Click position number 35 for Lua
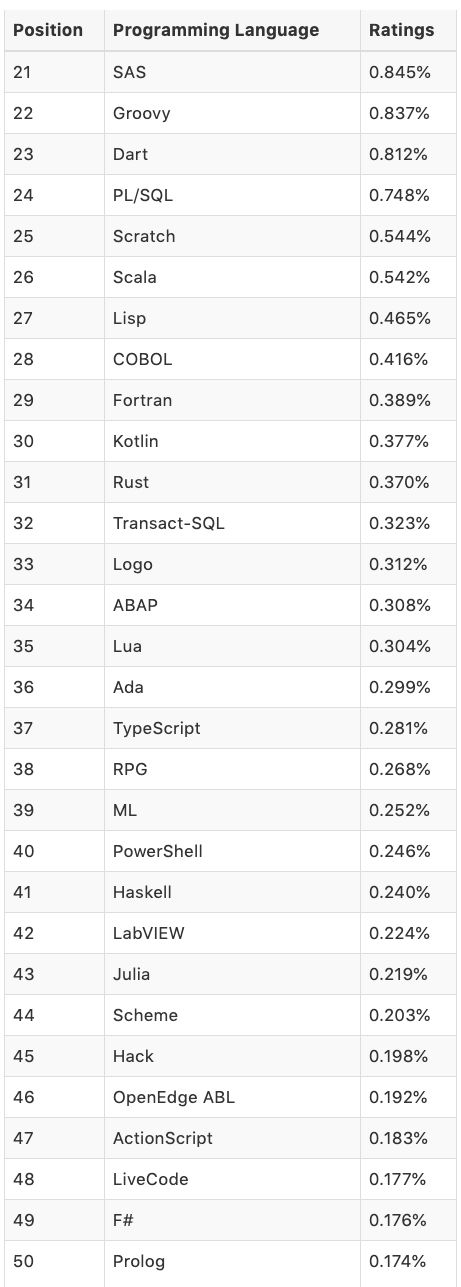461x1287 pixels. pos(23,646)
